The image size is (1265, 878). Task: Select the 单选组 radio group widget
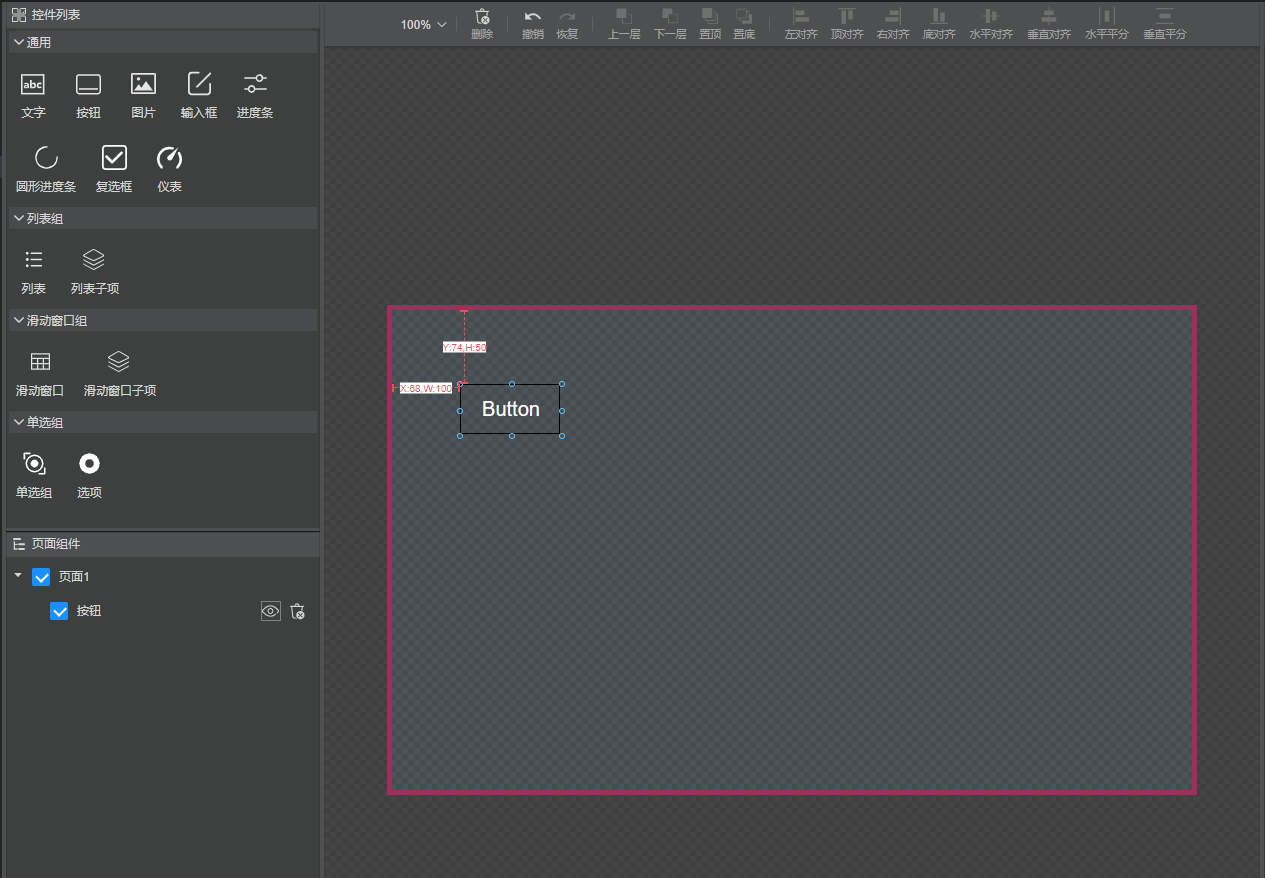[34, 464]
